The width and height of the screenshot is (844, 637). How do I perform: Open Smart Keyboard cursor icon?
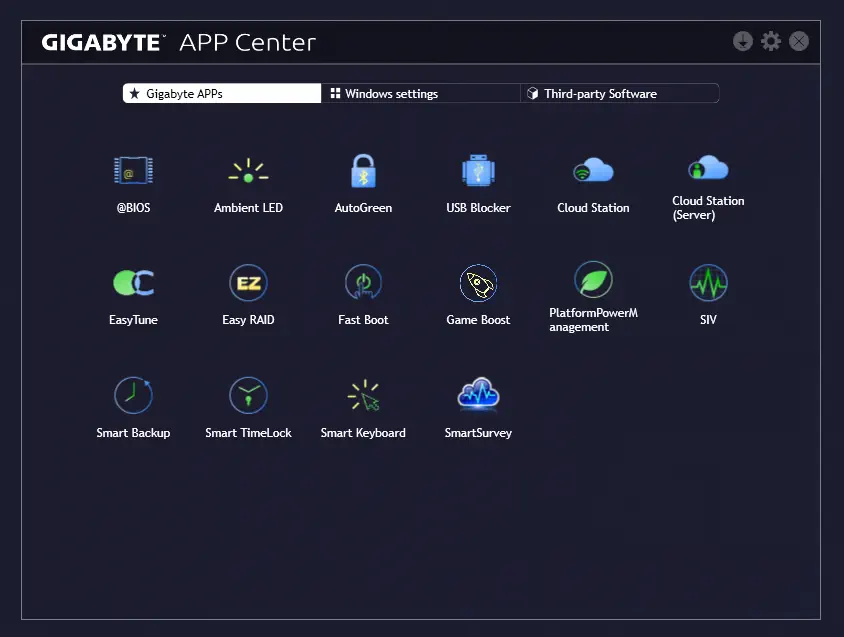pos(363,395)
